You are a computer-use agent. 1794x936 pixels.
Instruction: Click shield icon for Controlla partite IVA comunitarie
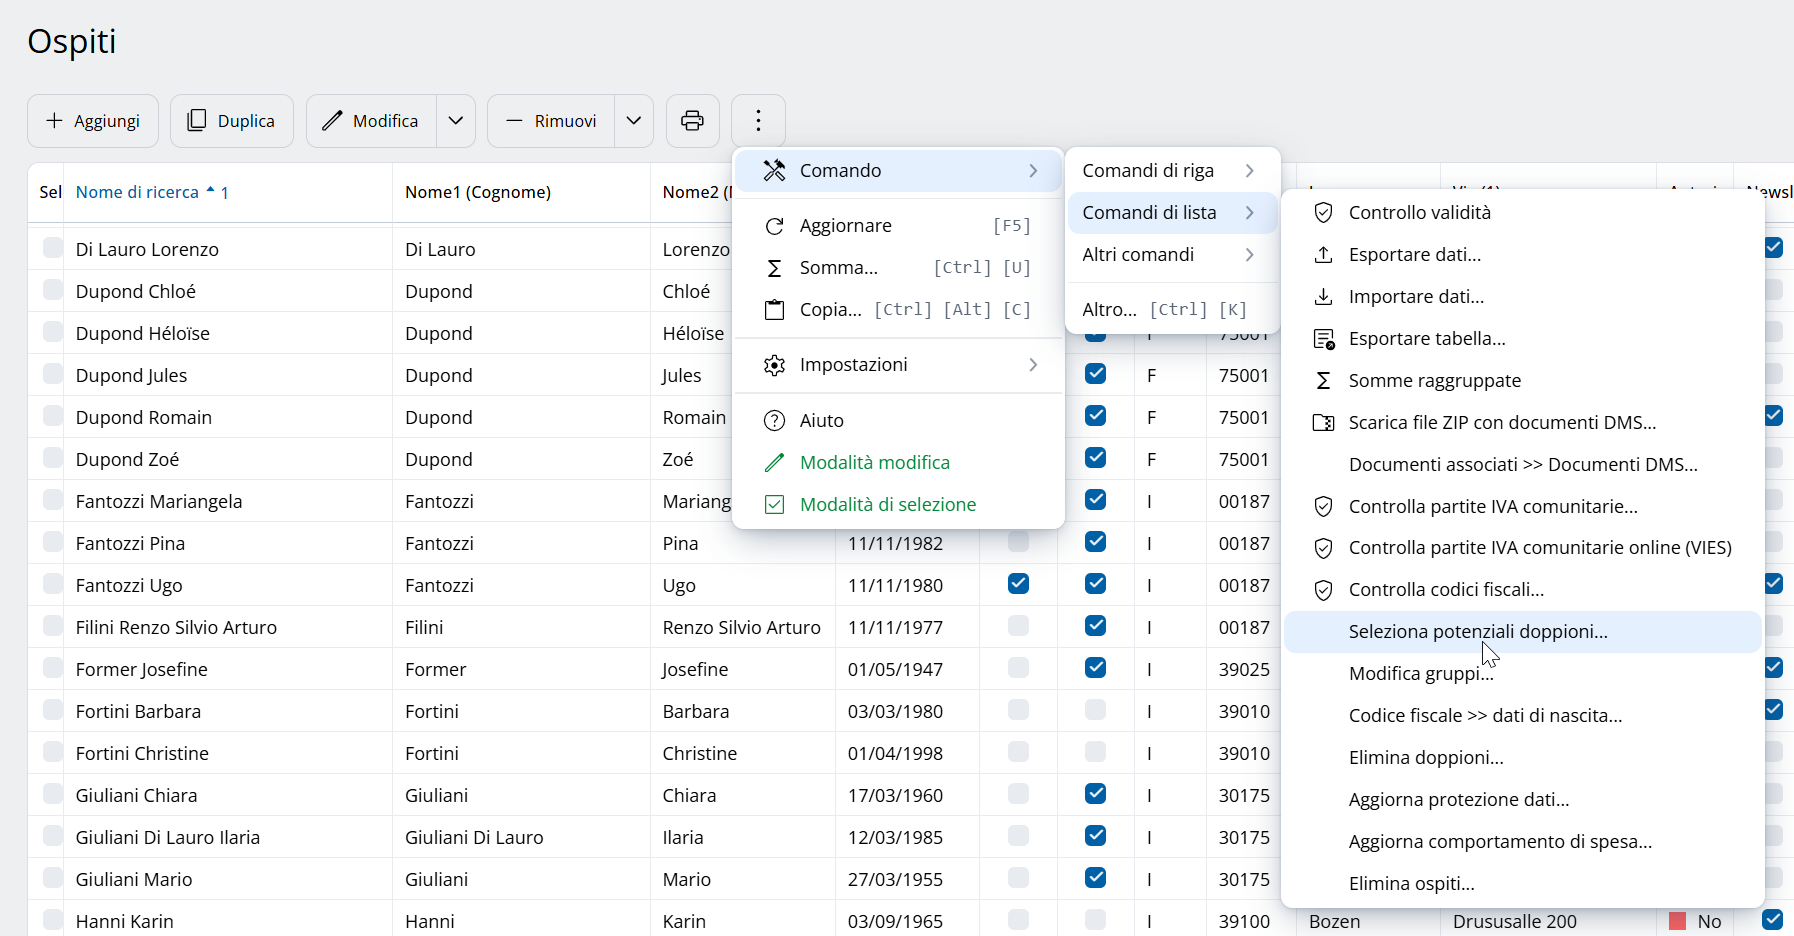tap(1323, 507)
